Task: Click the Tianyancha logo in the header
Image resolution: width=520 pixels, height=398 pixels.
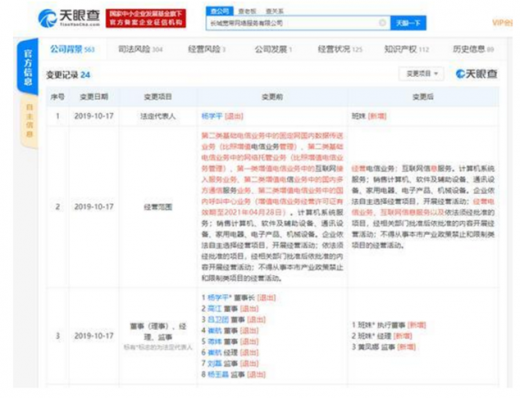Action: (x=69, y=18)
